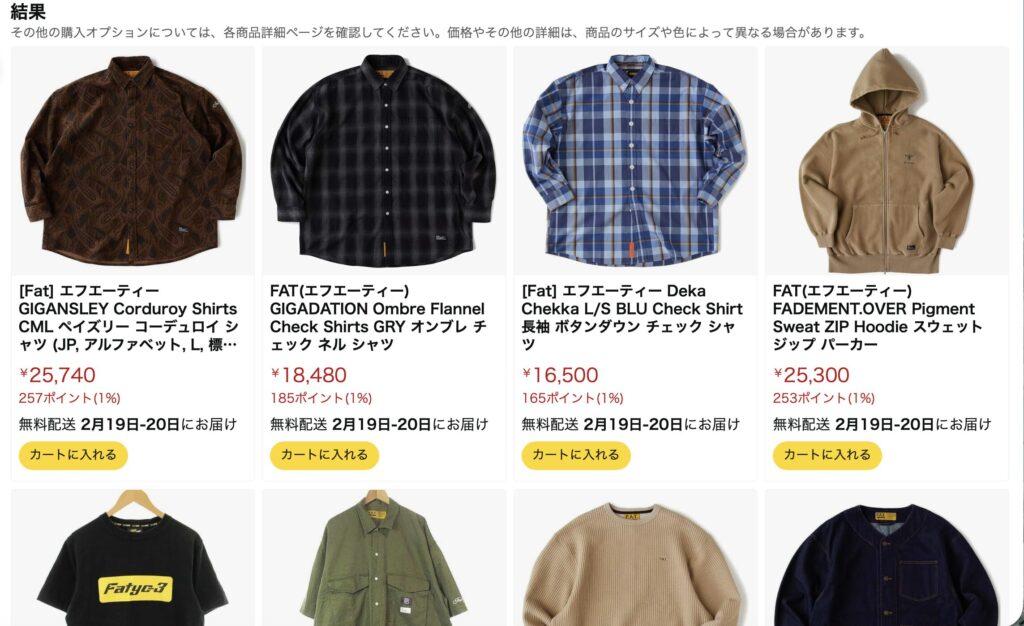Open the navy denim collarless jacket image
This screenshot has width=1024, height=626.
[x=887, y=557]
